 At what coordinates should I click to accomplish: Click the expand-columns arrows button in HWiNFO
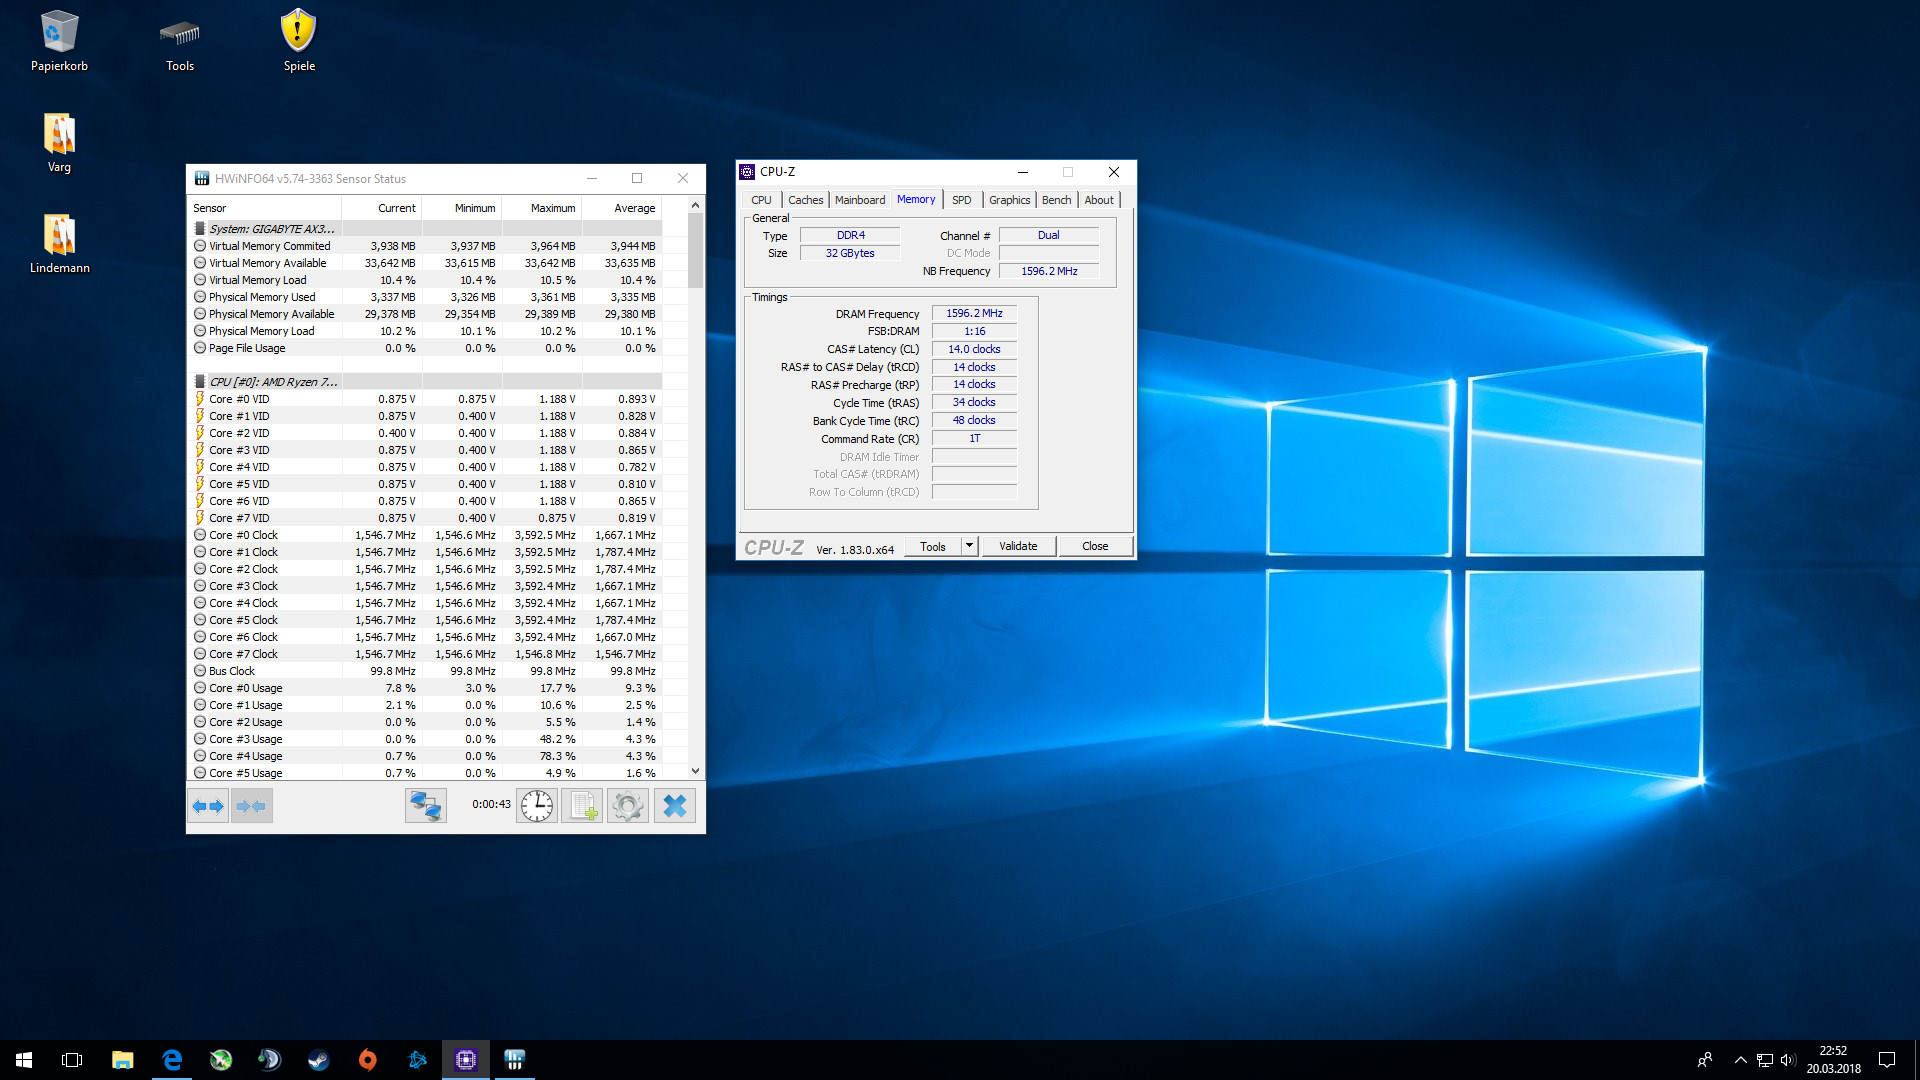[x=208, y=806]
